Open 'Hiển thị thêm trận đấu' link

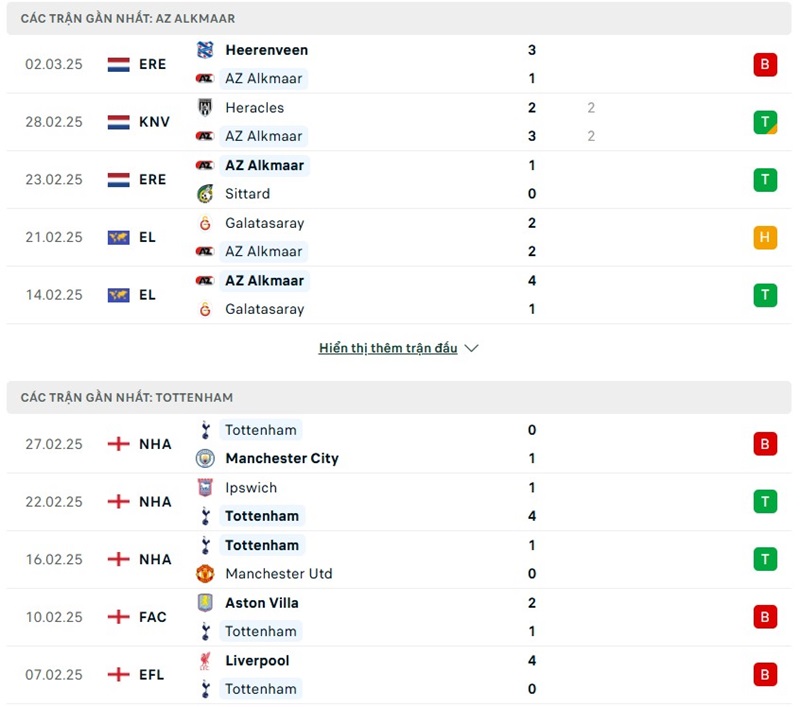tap(388, 349)
